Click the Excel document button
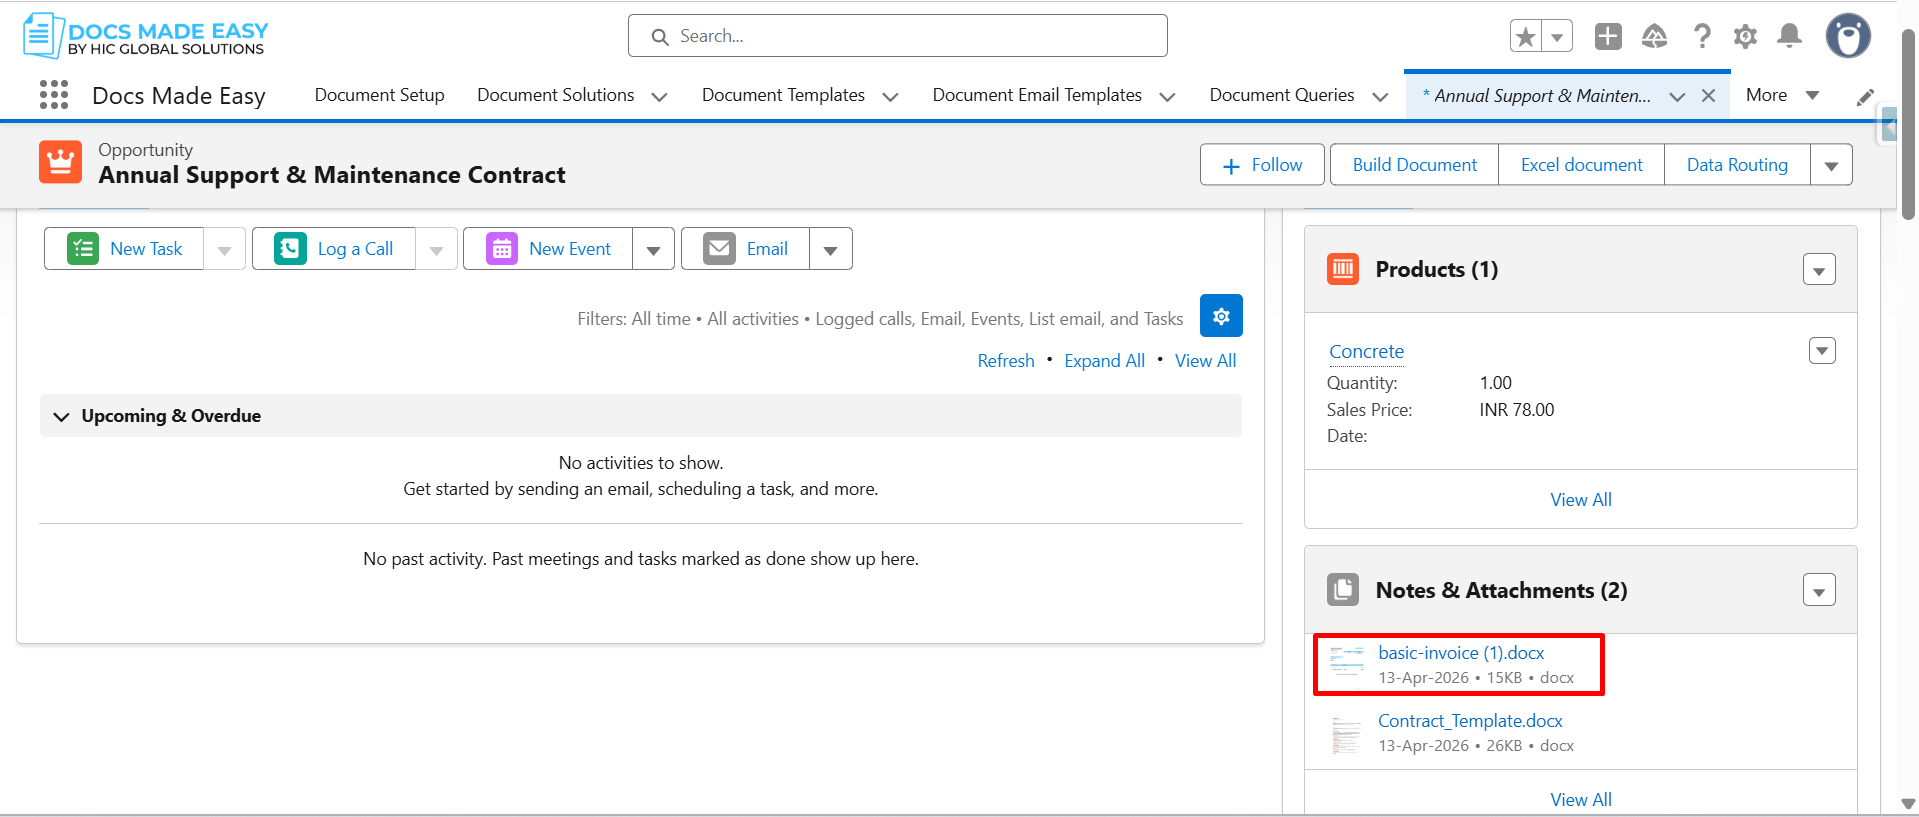This screenshot has width=1919, height=817. coord(1581,165)
